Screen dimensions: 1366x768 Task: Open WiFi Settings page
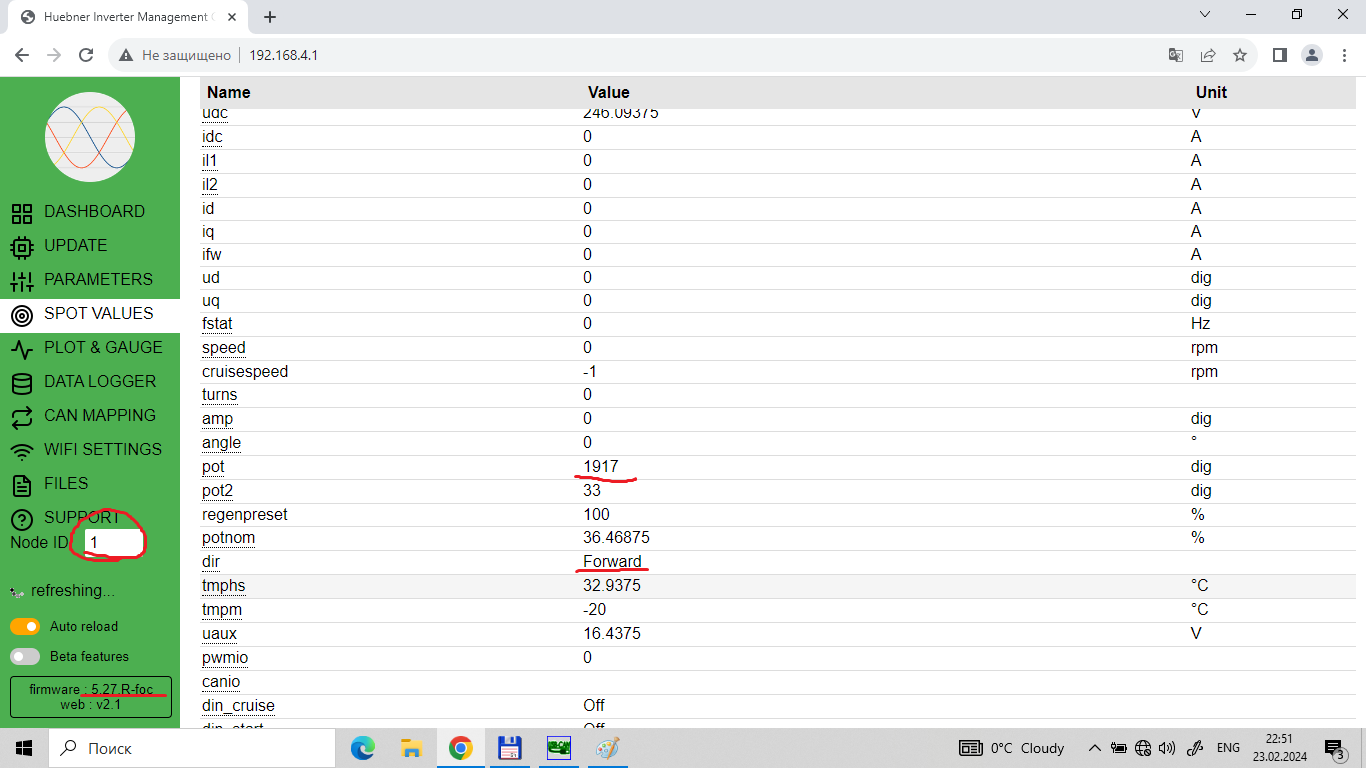[102, 450]
